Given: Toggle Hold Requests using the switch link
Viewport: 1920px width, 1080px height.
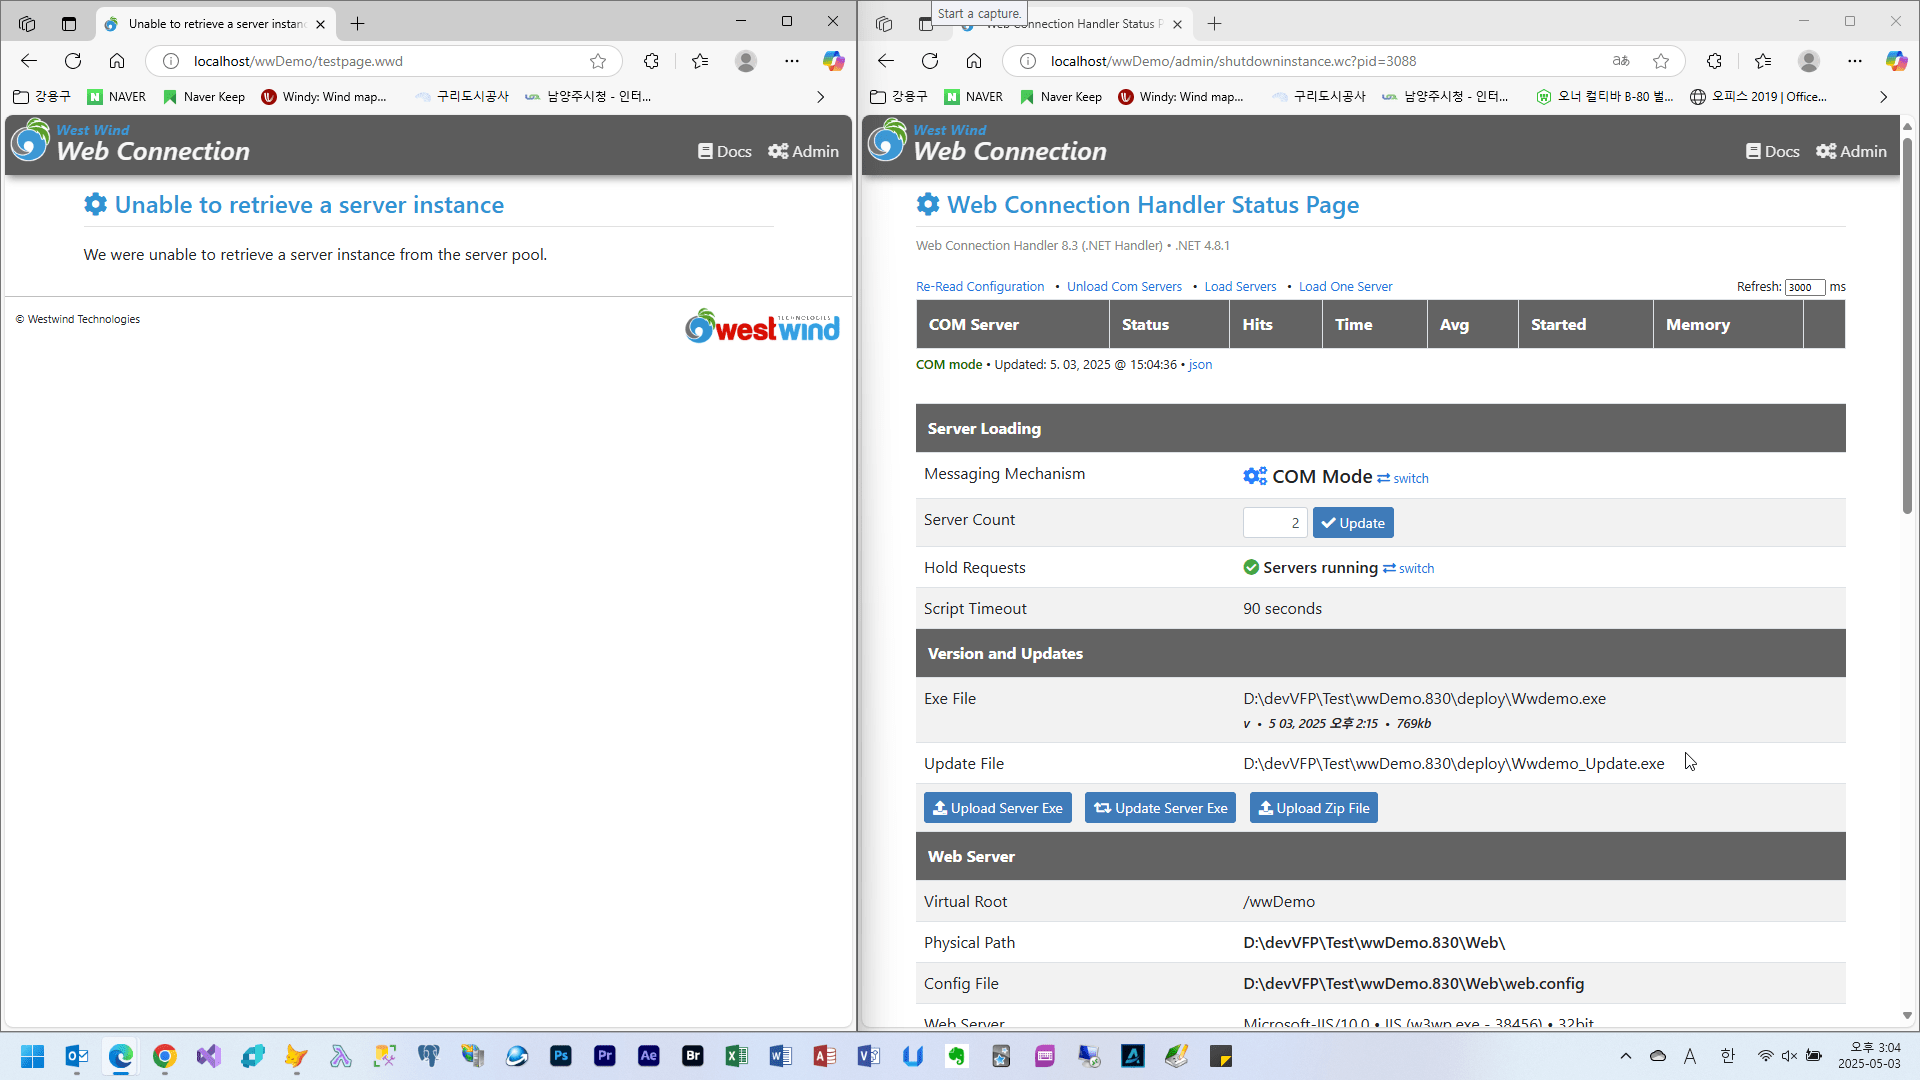Looking at the screenshot, I should (1408, 569).
